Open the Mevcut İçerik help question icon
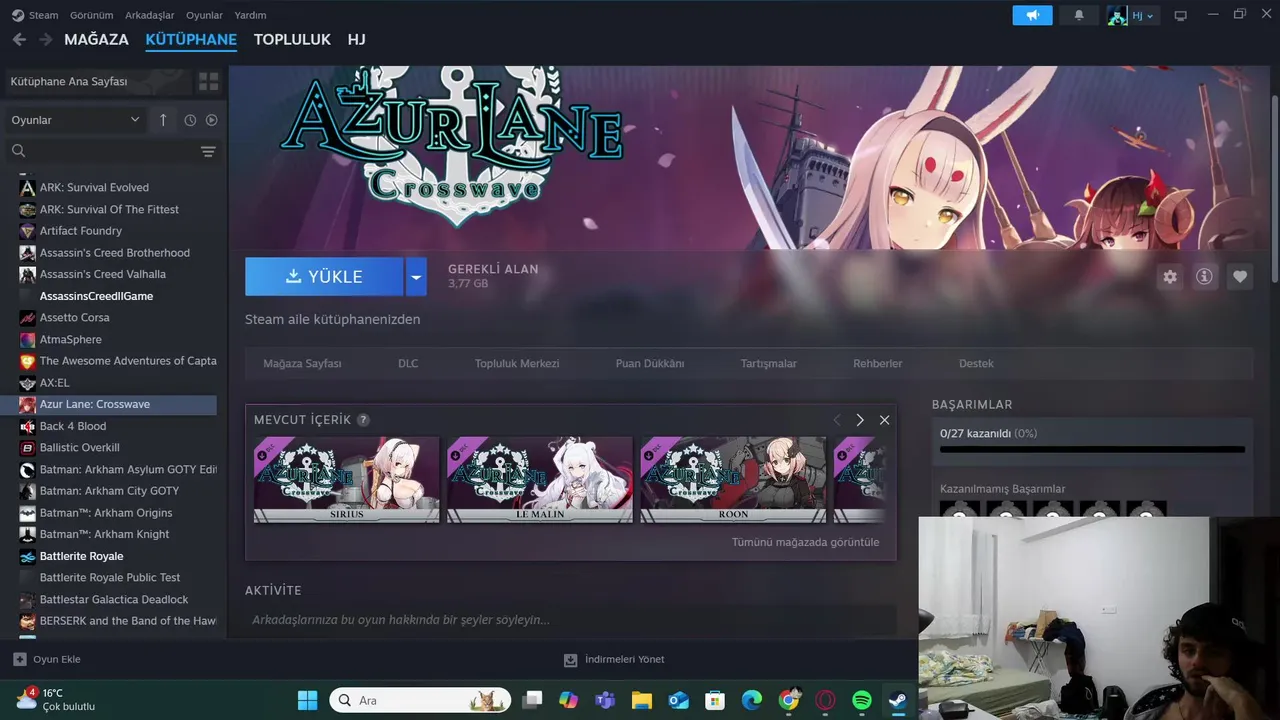Screen dimensions: 1280x720 363,420
